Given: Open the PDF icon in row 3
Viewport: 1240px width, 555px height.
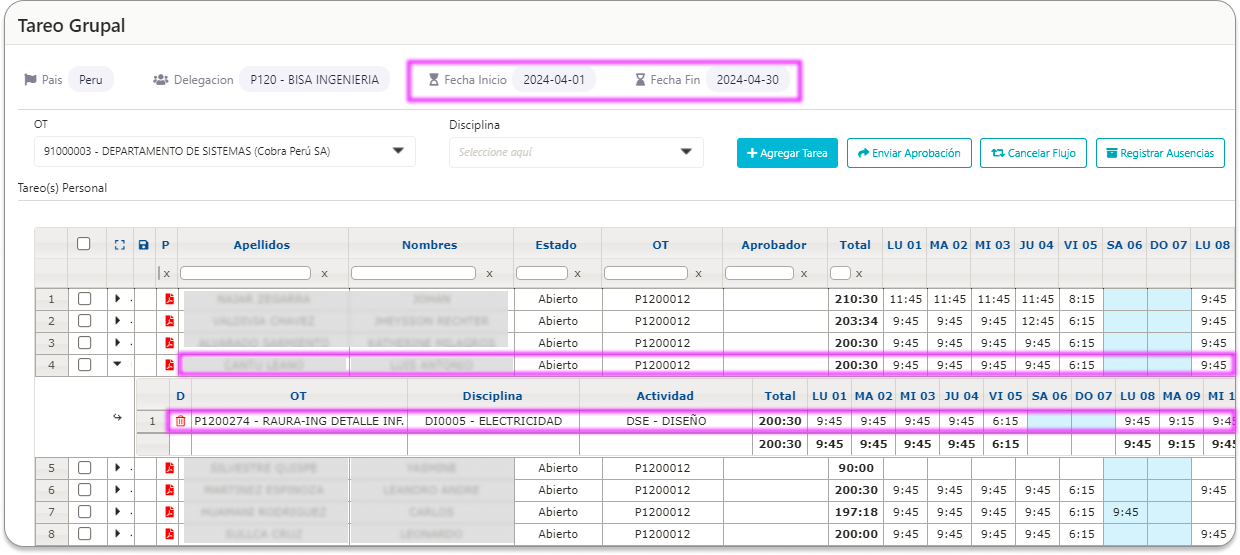Looking at the screenshot, I should coord(169,343).
